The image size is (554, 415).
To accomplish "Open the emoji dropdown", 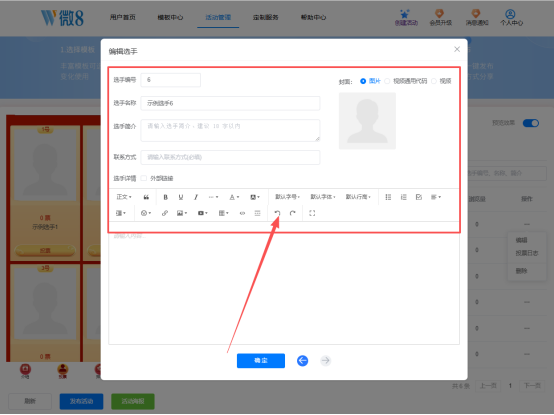I will 146,213.
